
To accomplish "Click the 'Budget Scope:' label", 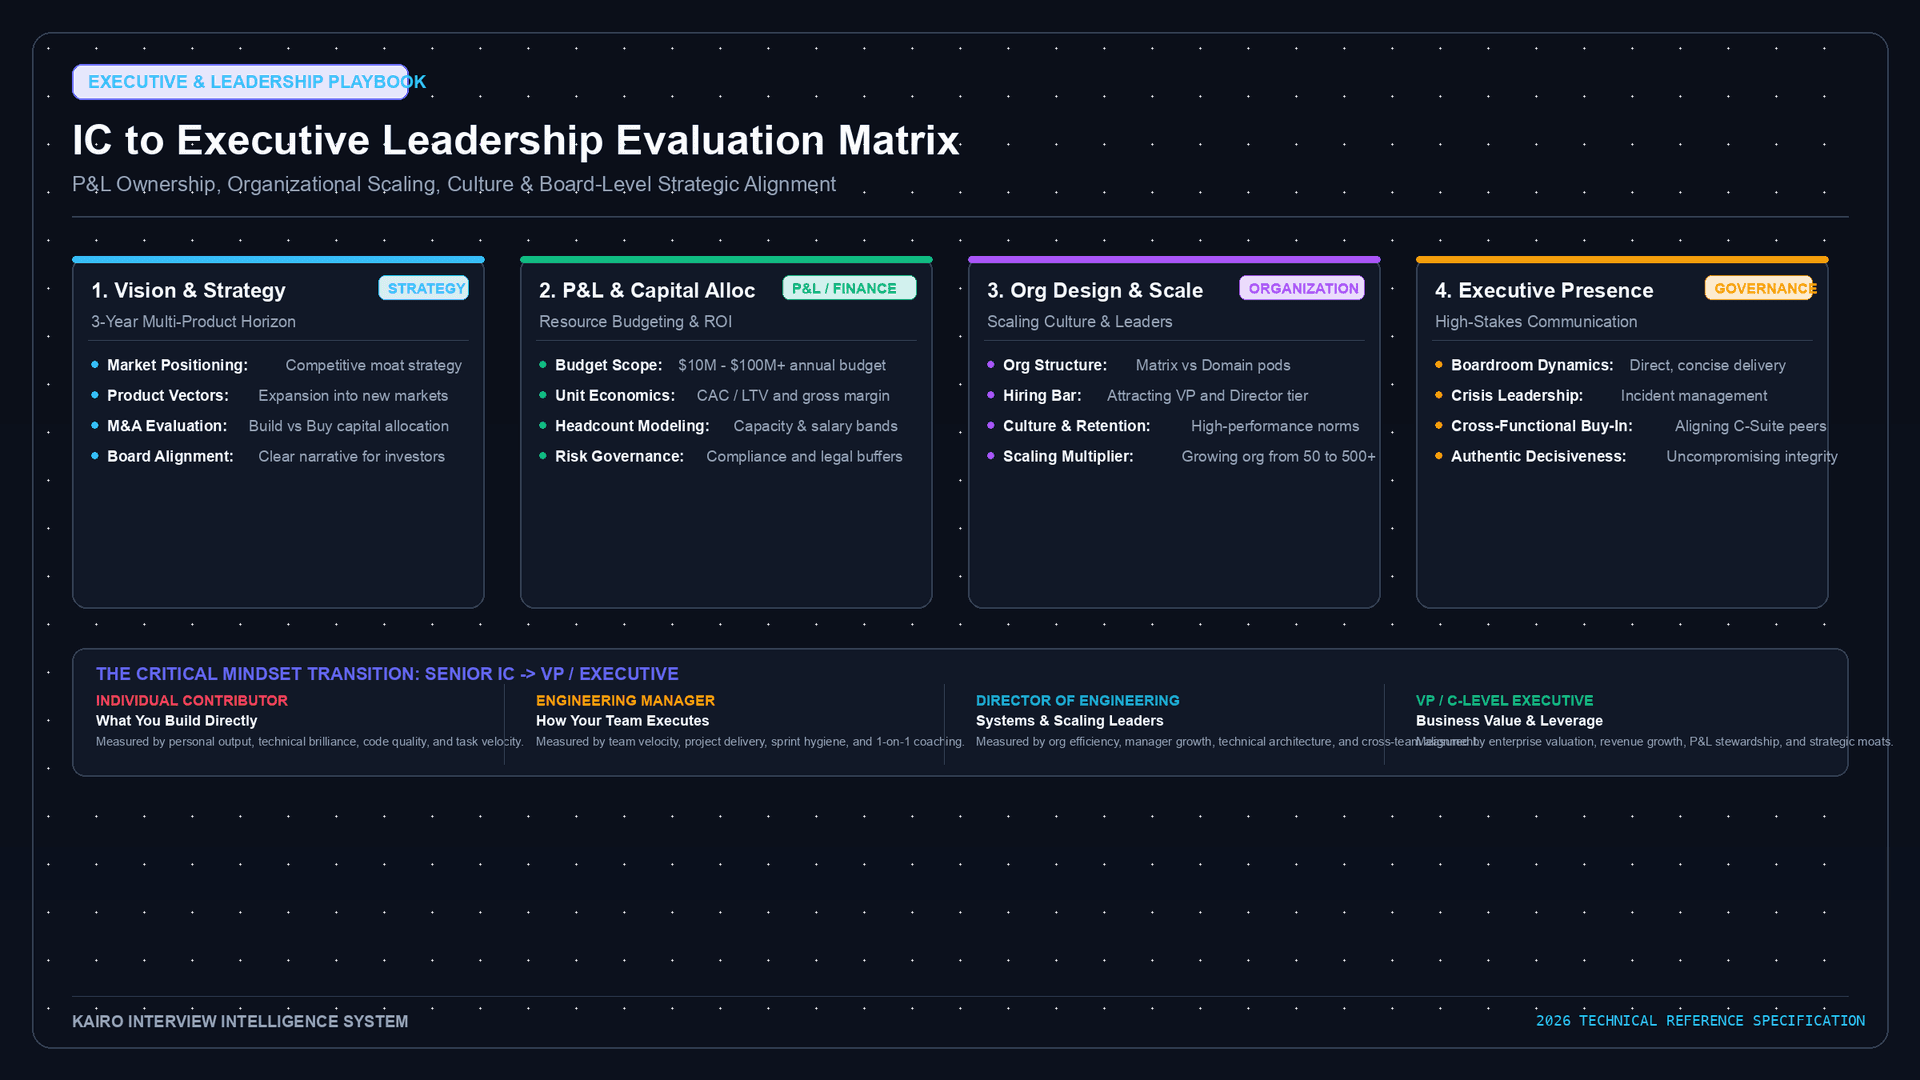I will pyautogui.click(x=608, y=366).
